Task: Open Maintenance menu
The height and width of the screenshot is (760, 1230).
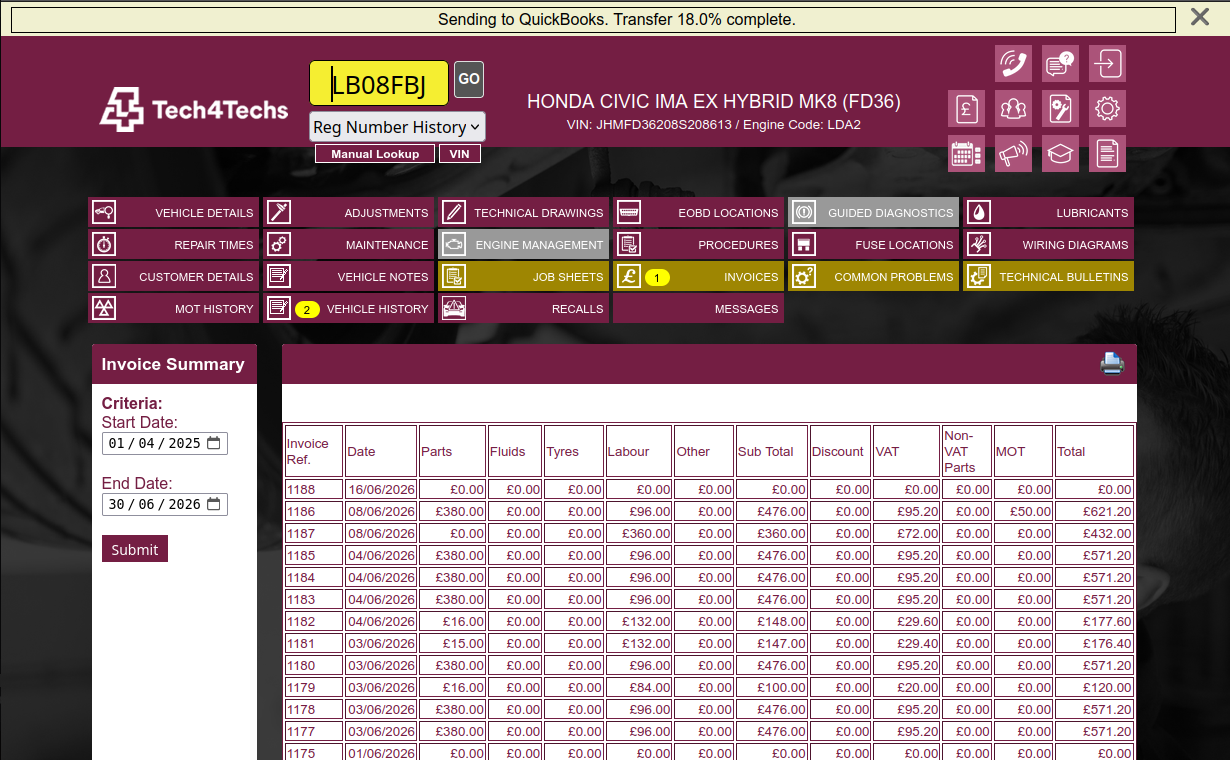Action: pos(348,244)
